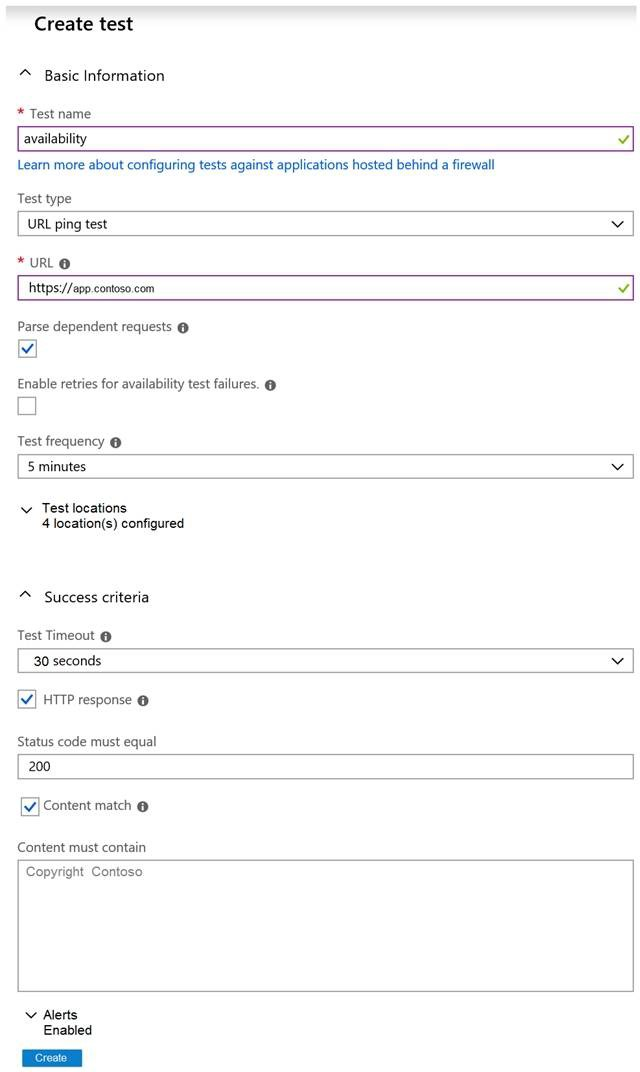640x1072 pixels.
Task: Uncheck the HTTP response checkbox
Action: (27, 700)
